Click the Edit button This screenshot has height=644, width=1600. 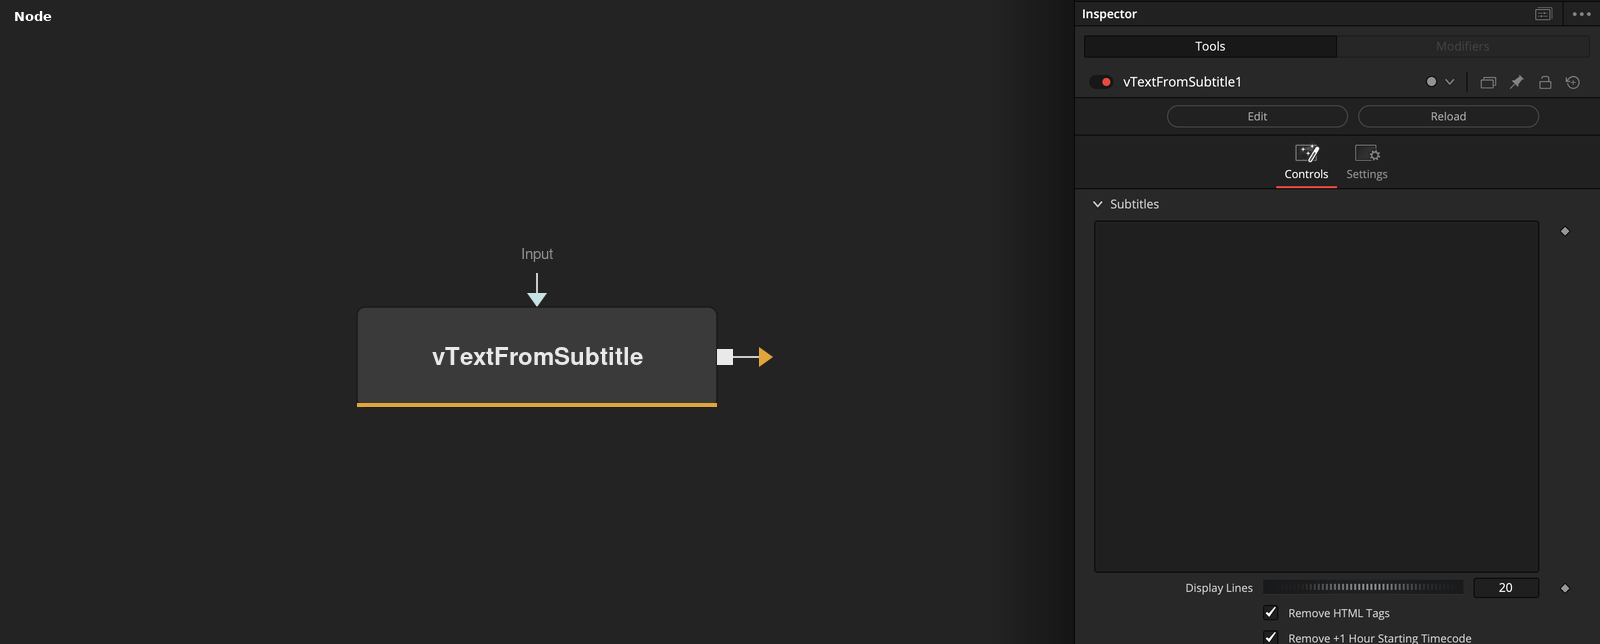1257,116
